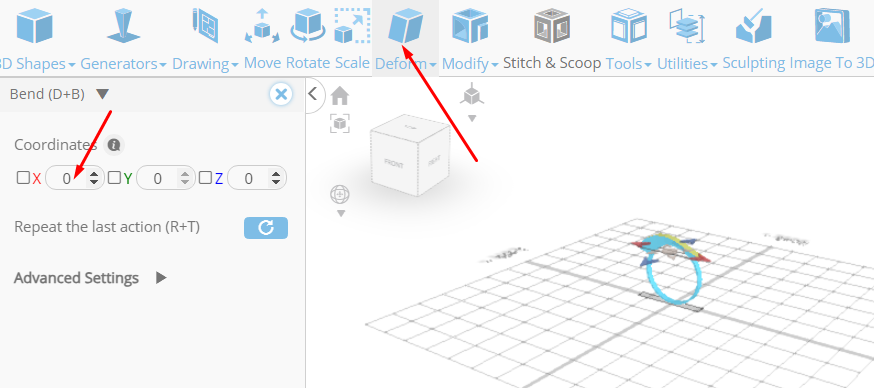Enable the Z coordinate checkbox
The width and height of the screenshot is (874, 388).
coord(205,178)
